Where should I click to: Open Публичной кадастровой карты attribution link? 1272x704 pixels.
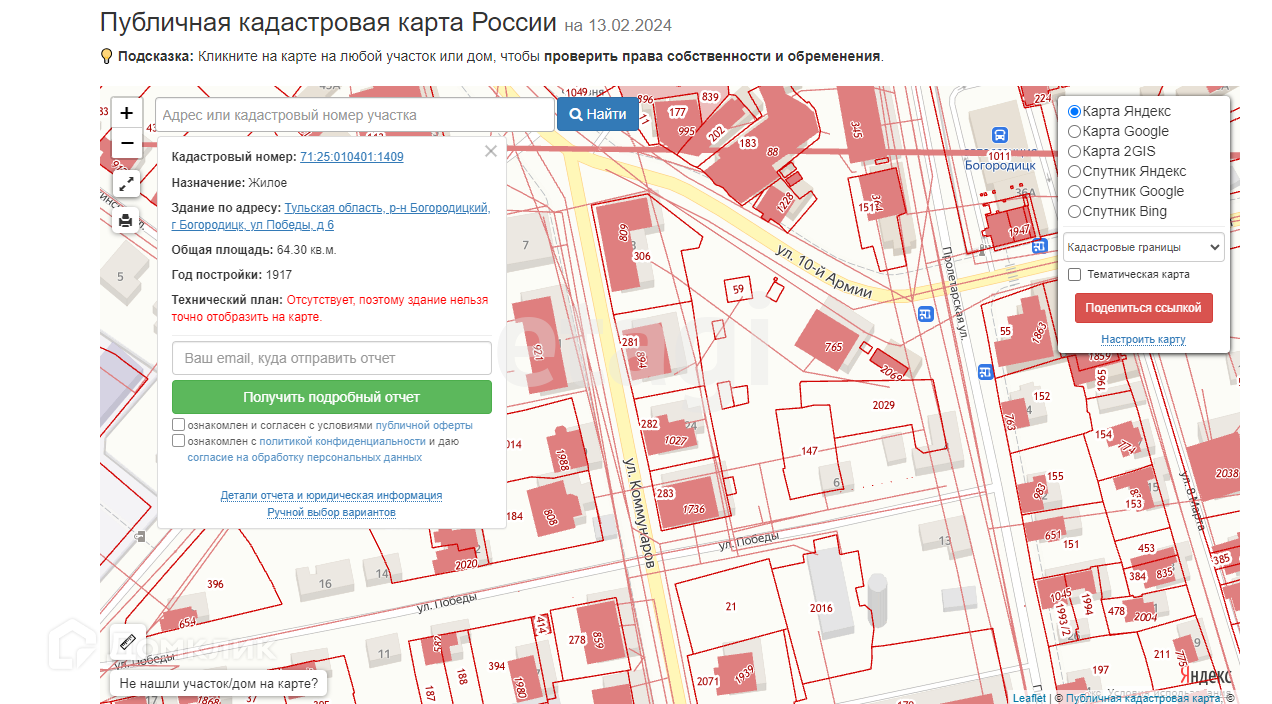1144,698
